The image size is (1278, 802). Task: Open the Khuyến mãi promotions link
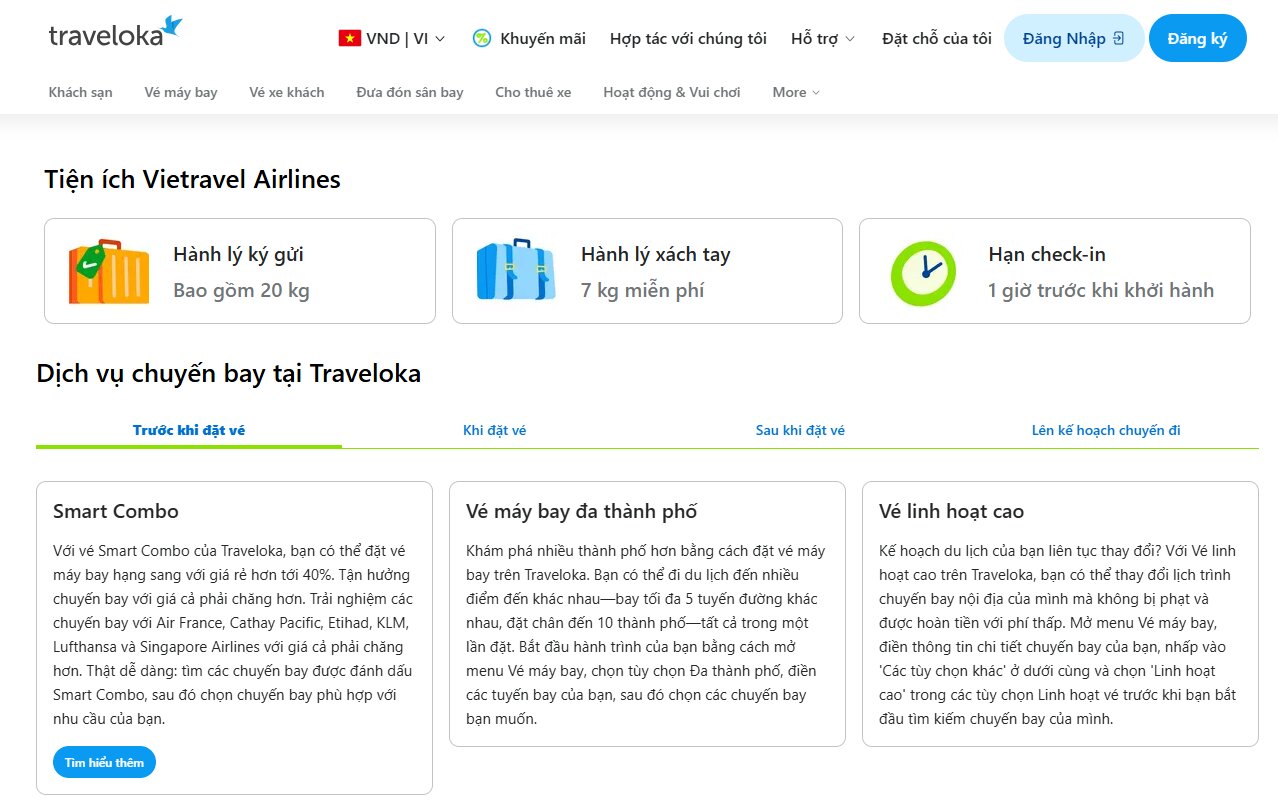(529, 39)
